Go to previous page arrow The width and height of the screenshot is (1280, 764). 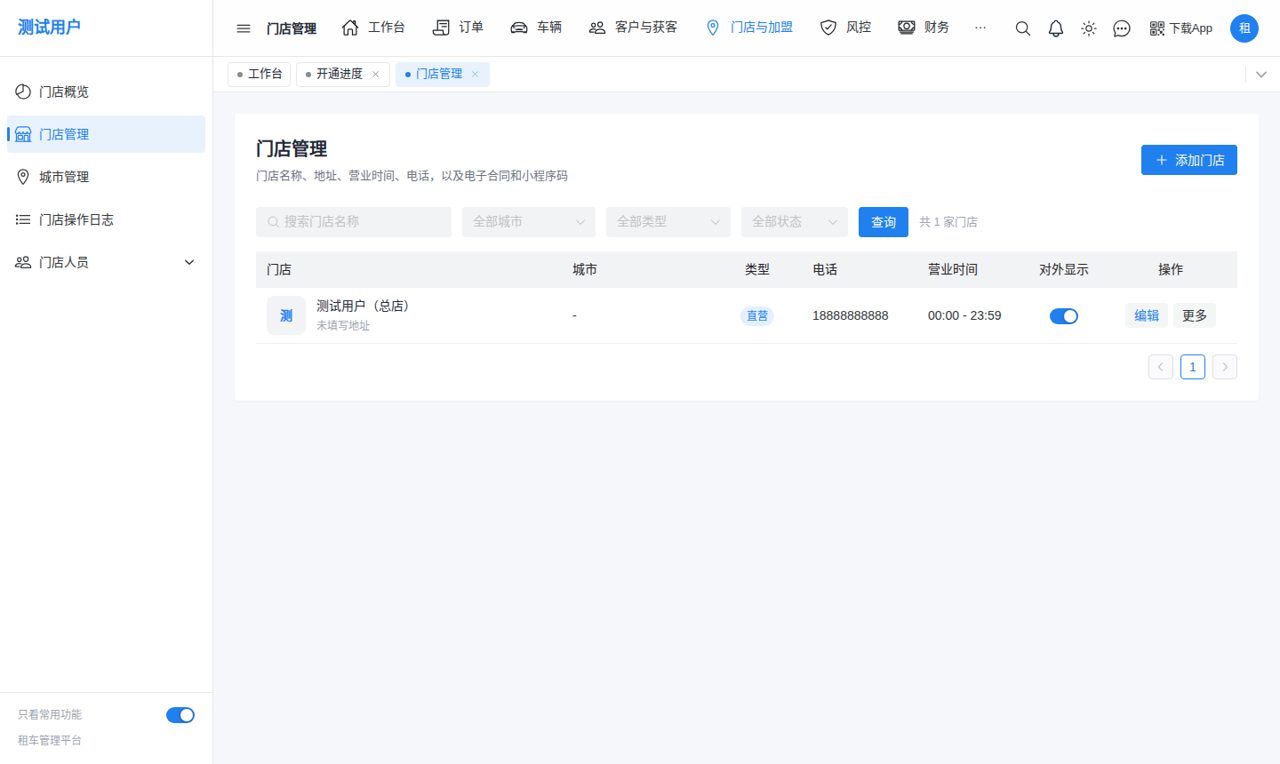coord(1160,367)
